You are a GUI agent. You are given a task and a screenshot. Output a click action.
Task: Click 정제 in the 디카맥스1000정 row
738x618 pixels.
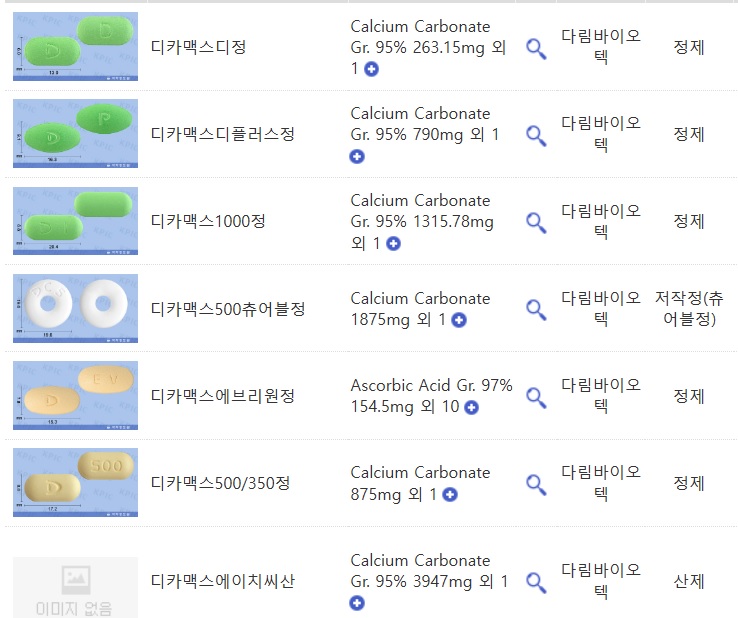tap(689, 221)
